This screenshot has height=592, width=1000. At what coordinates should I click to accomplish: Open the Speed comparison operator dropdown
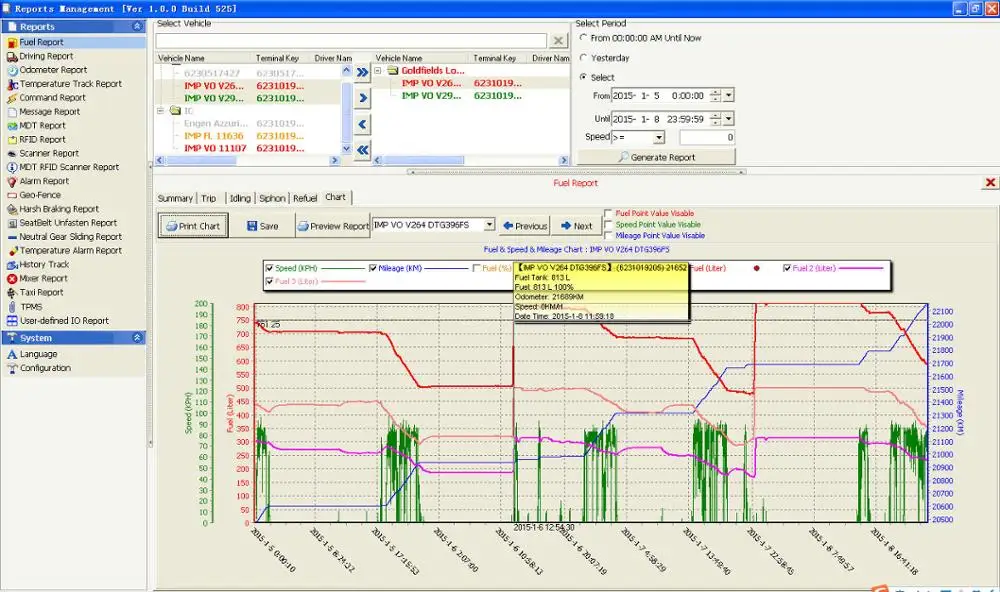point(658,137)
